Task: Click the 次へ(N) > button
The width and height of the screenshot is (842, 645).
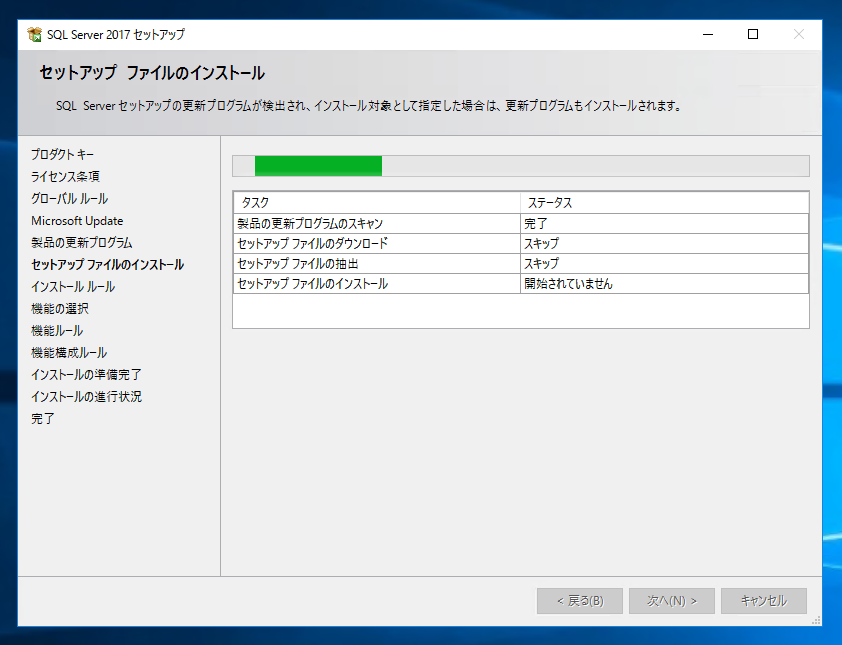Action: click(672, 600)
